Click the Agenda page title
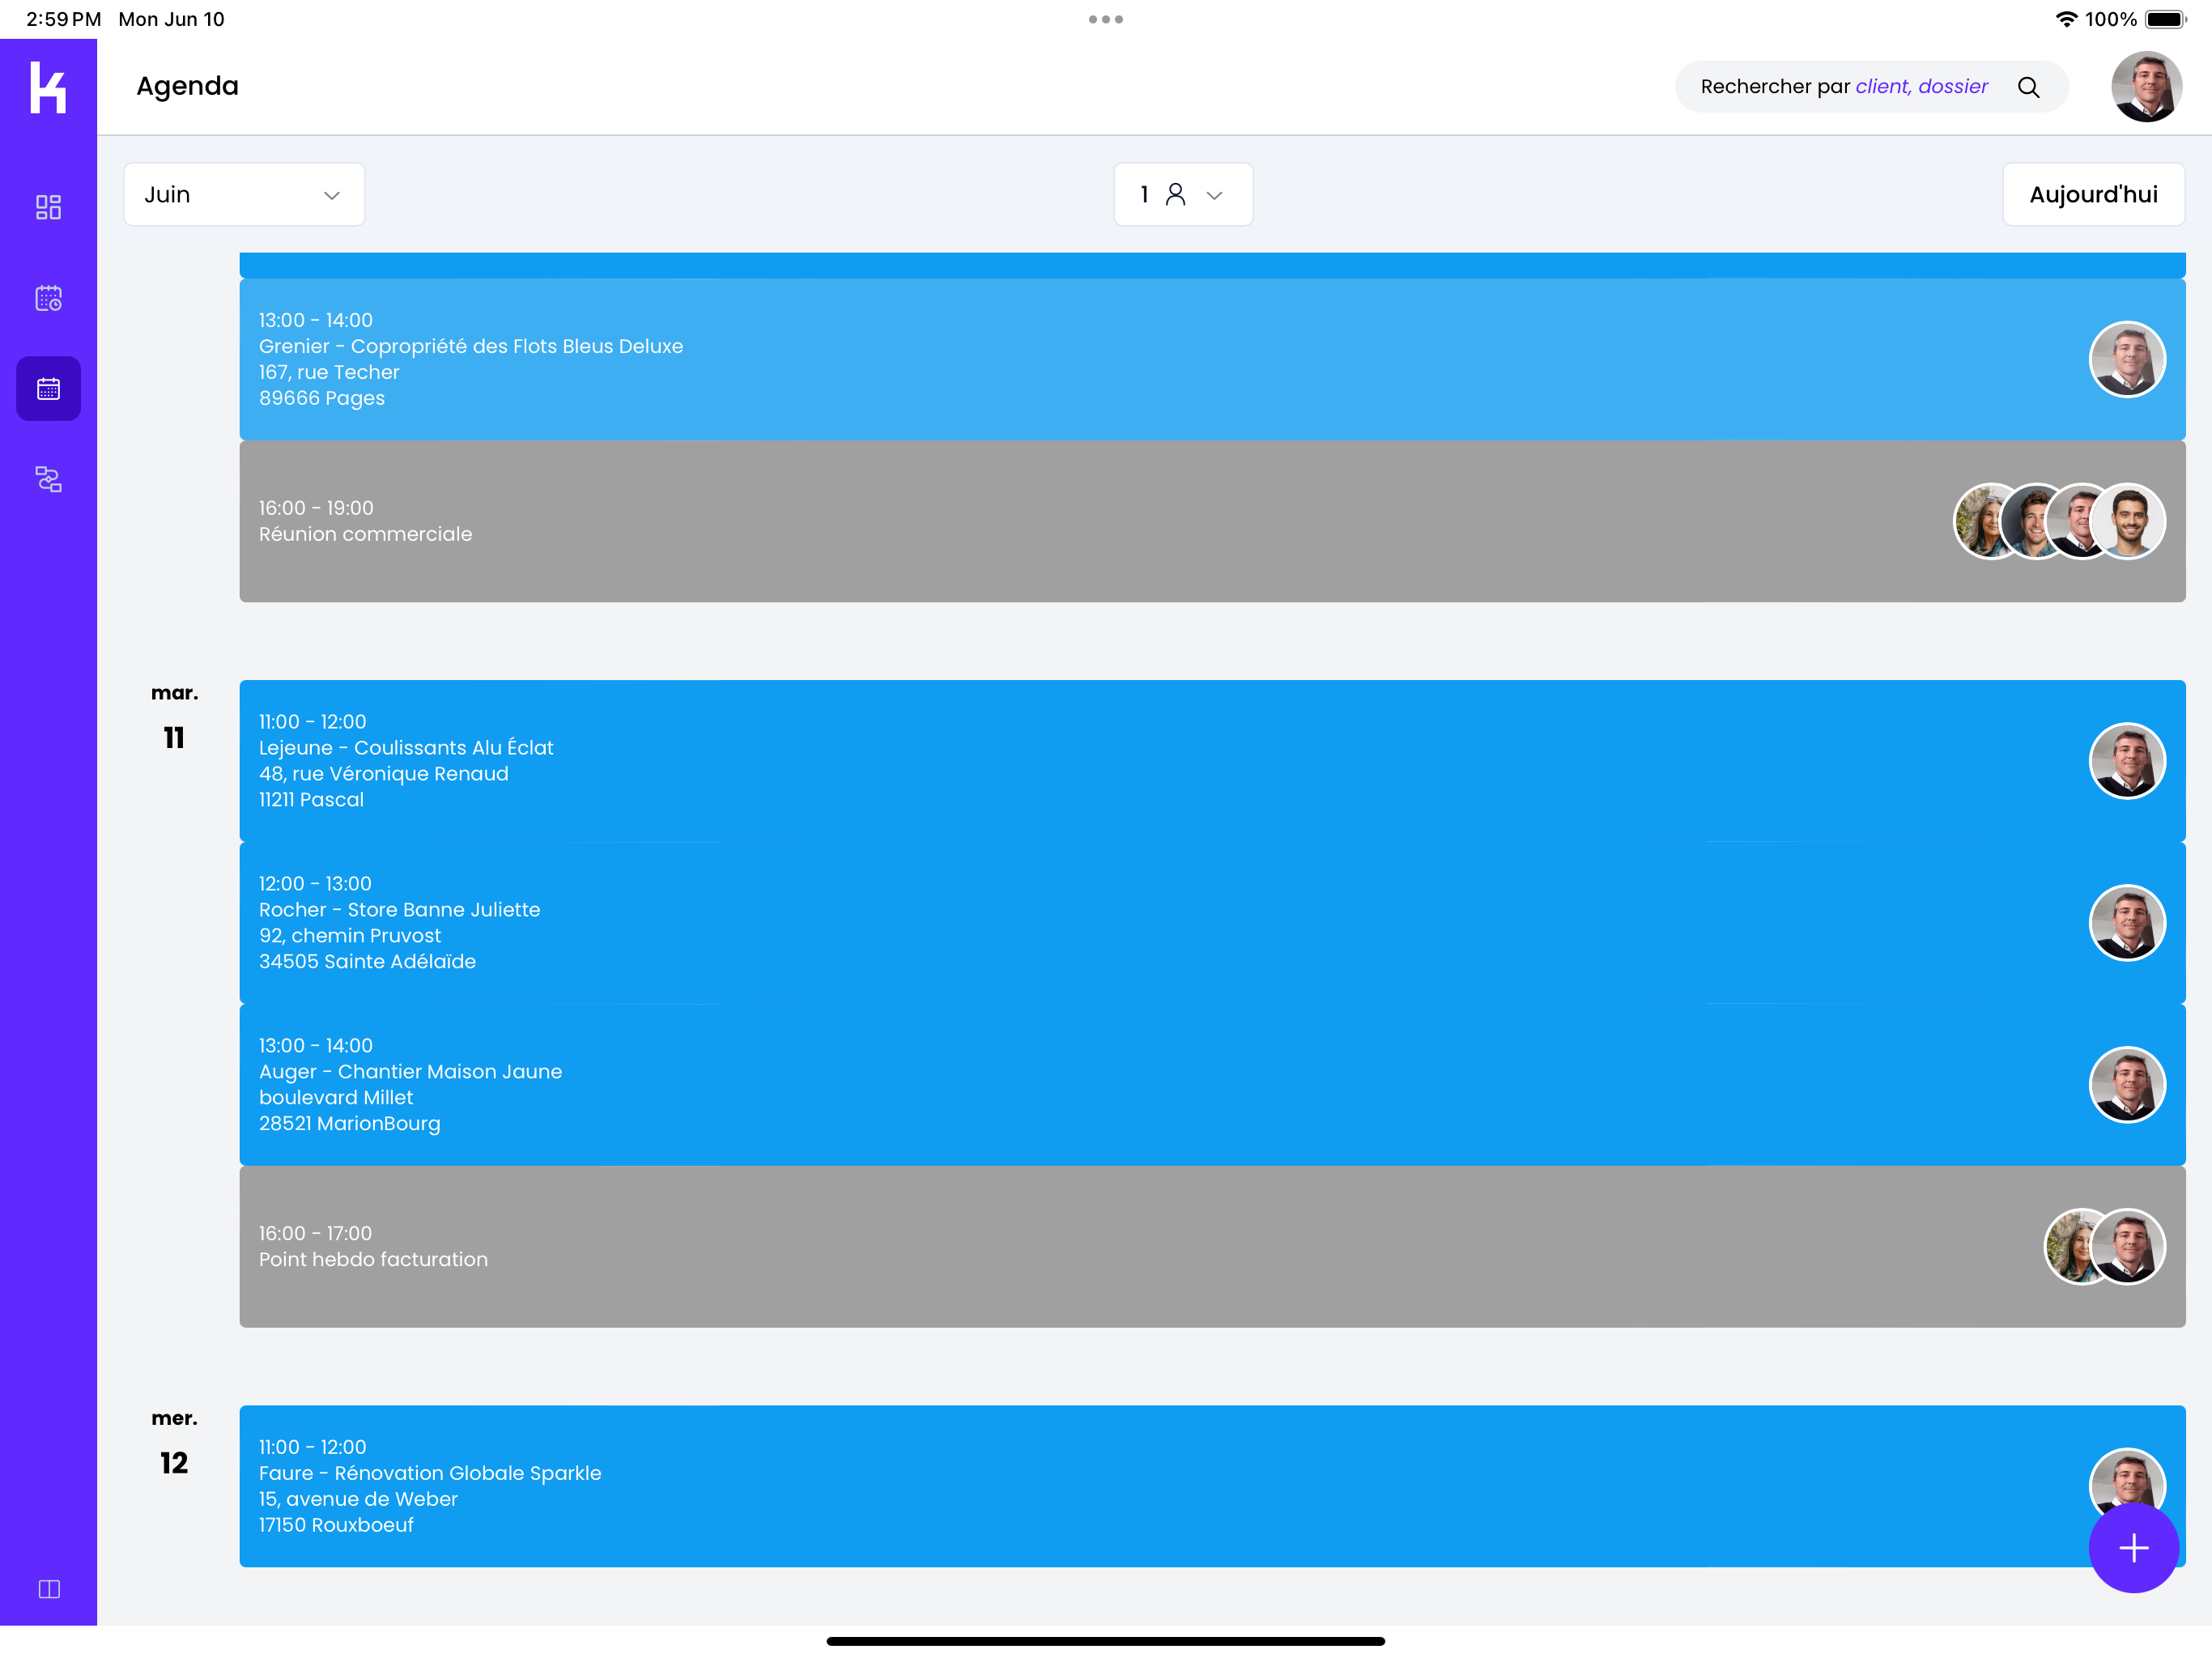 coord(187,87)
